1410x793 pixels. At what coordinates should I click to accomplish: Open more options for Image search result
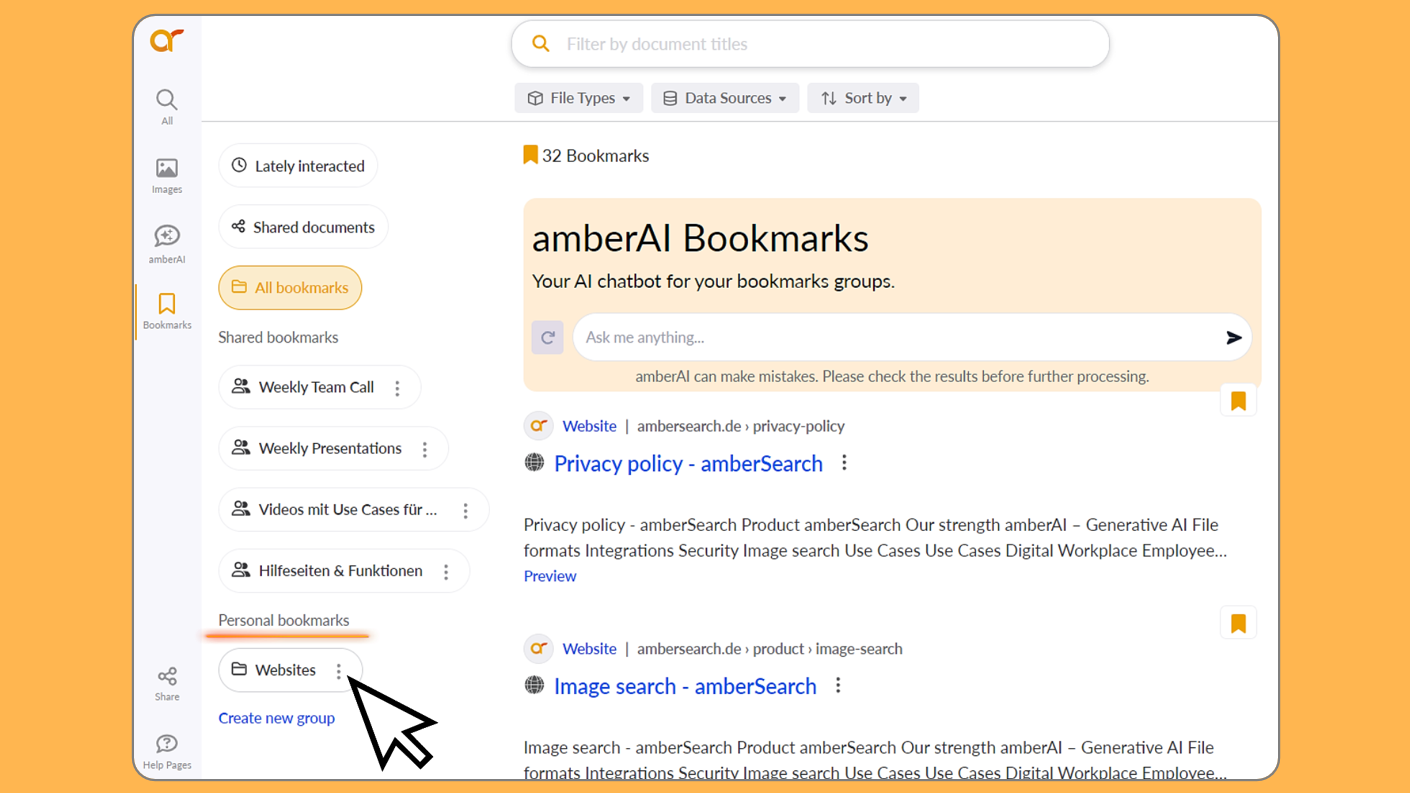click(x=839, y=686)
